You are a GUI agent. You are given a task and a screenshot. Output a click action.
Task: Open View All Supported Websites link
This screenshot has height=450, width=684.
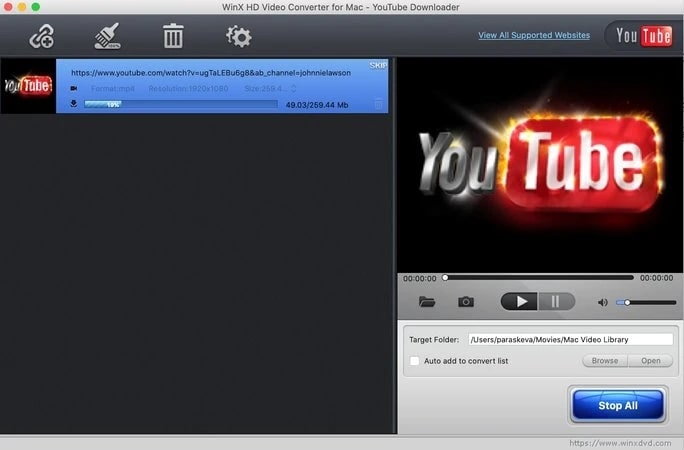coord(533,35)
